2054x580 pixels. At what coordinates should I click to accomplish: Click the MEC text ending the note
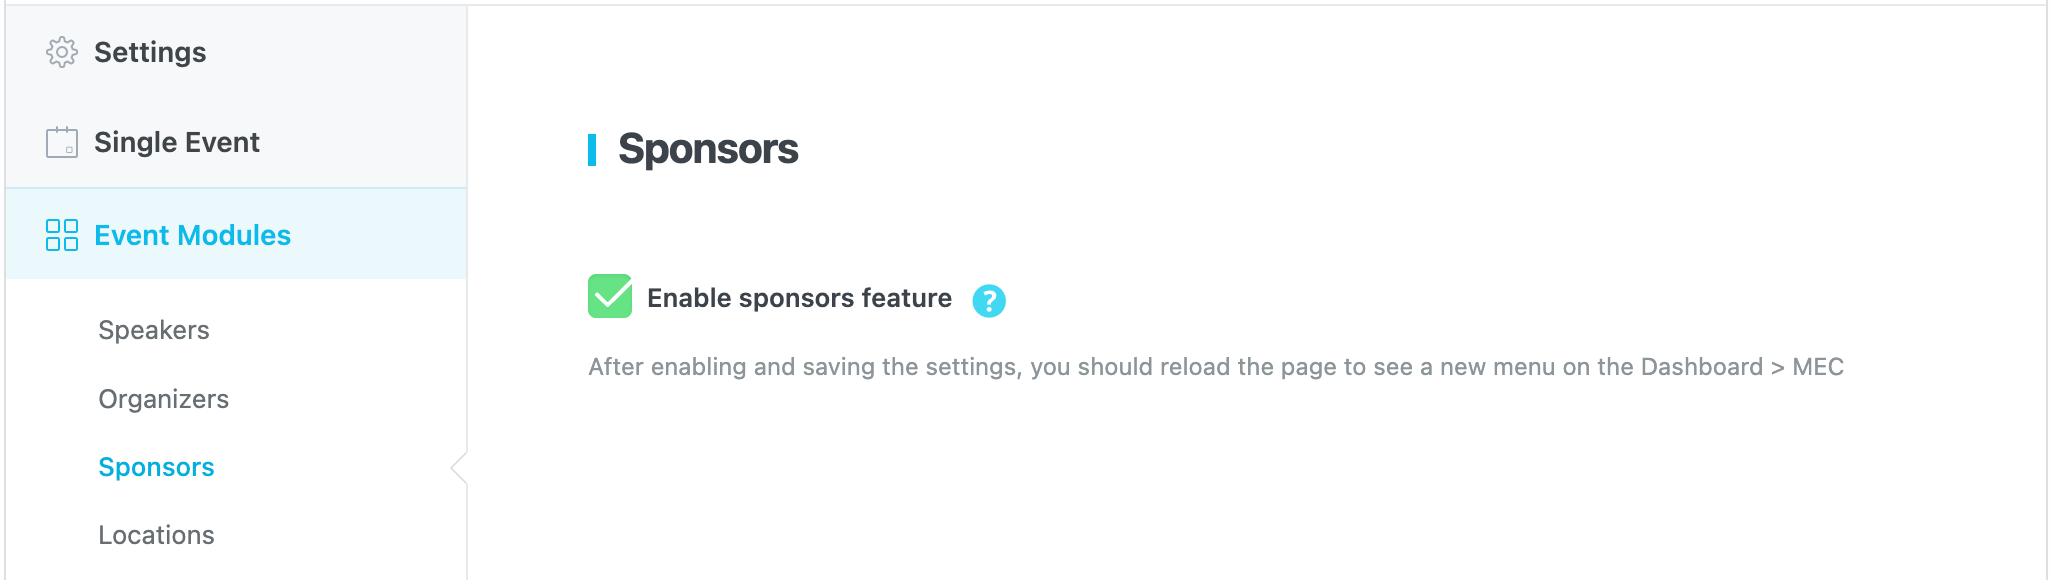point(1817,367)
